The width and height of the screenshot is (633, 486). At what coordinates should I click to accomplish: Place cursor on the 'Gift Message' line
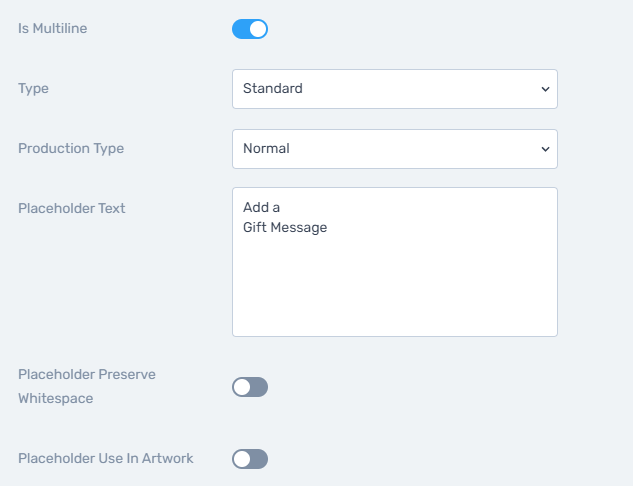285,227
